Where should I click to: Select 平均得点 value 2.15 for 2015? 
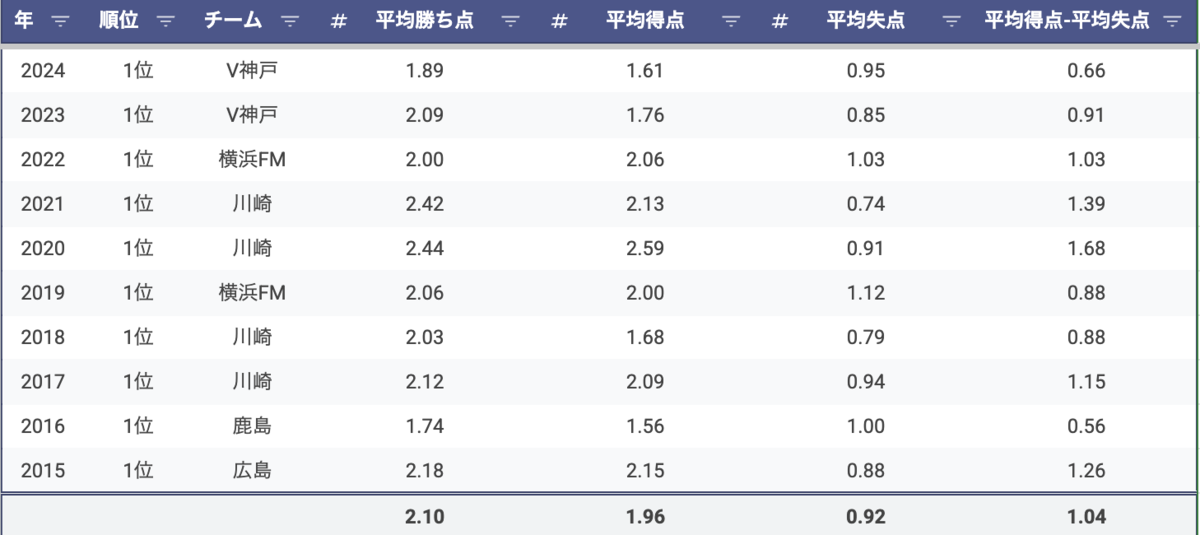pos(645,470)
